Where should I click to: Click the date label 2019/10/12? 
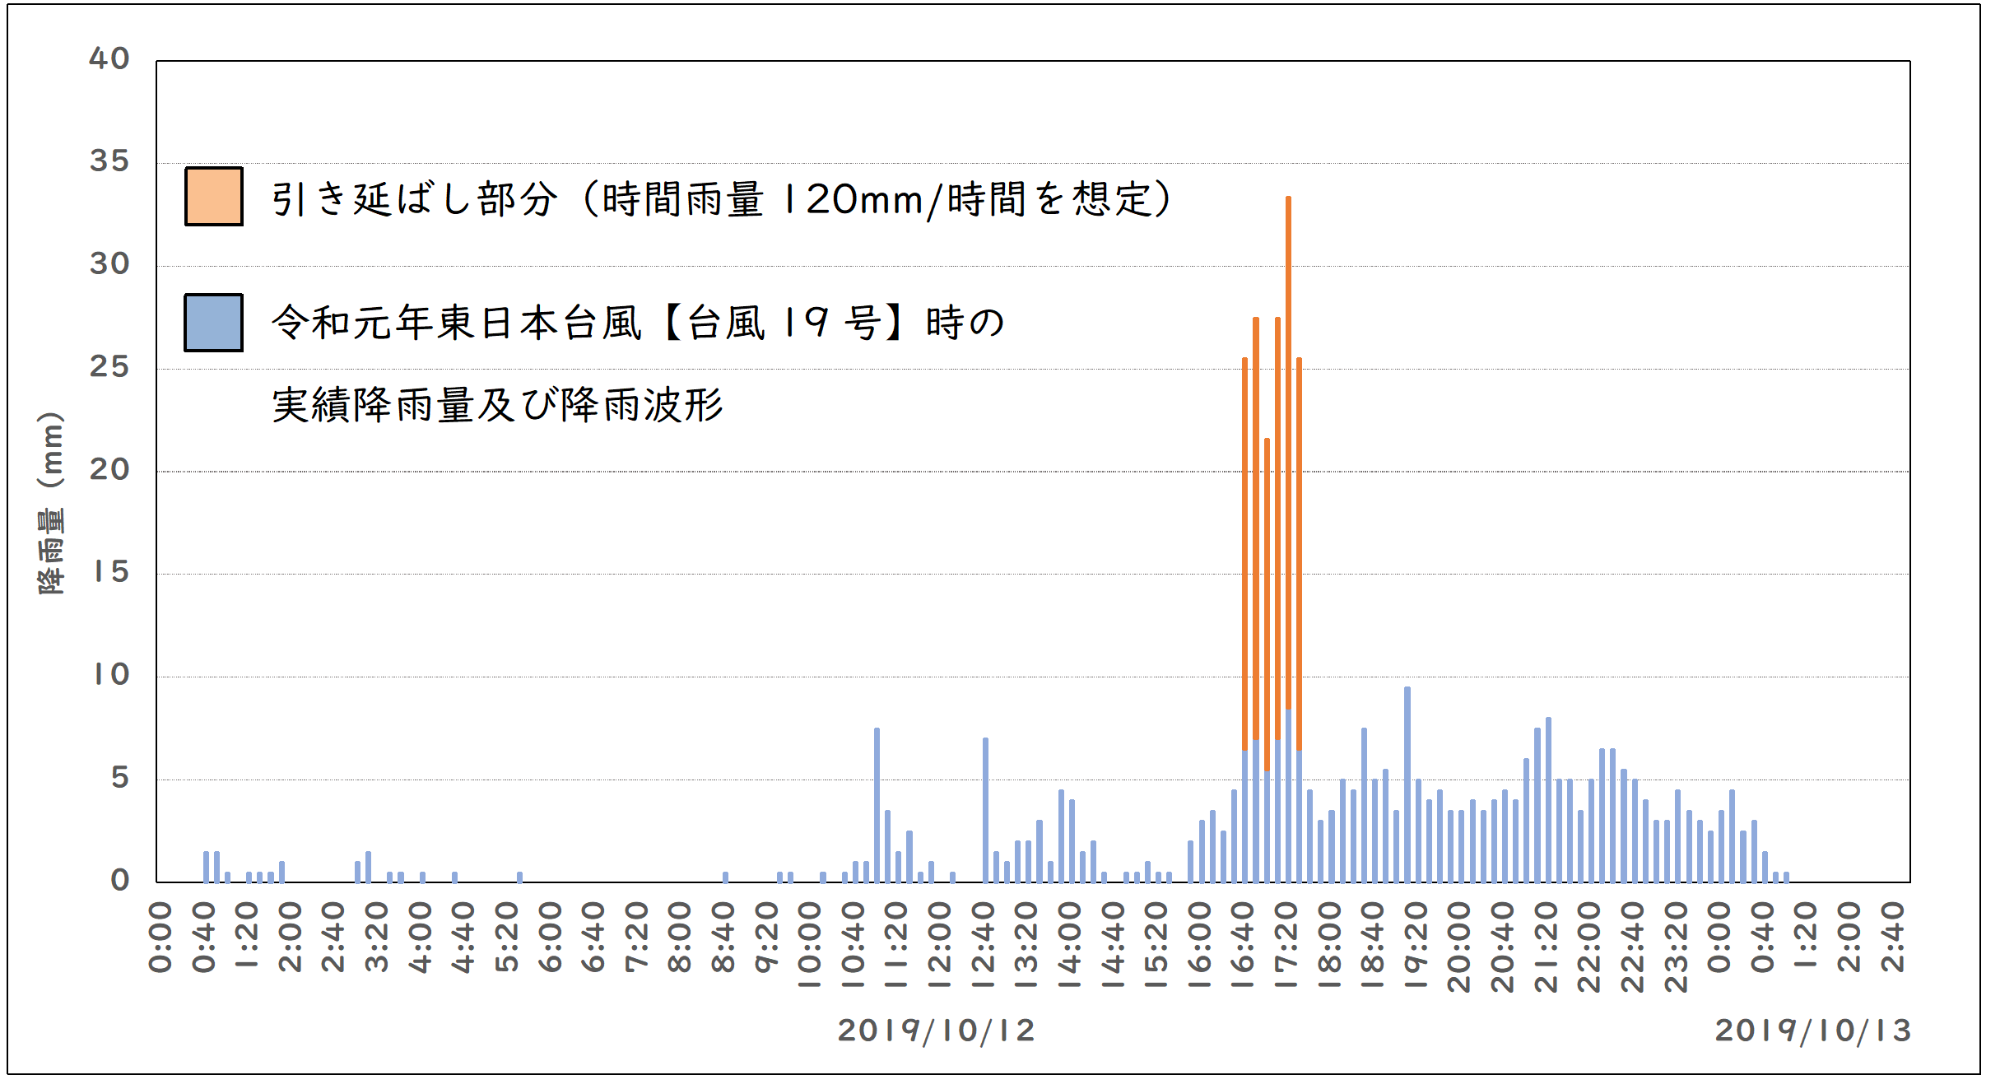[936, 1030]
